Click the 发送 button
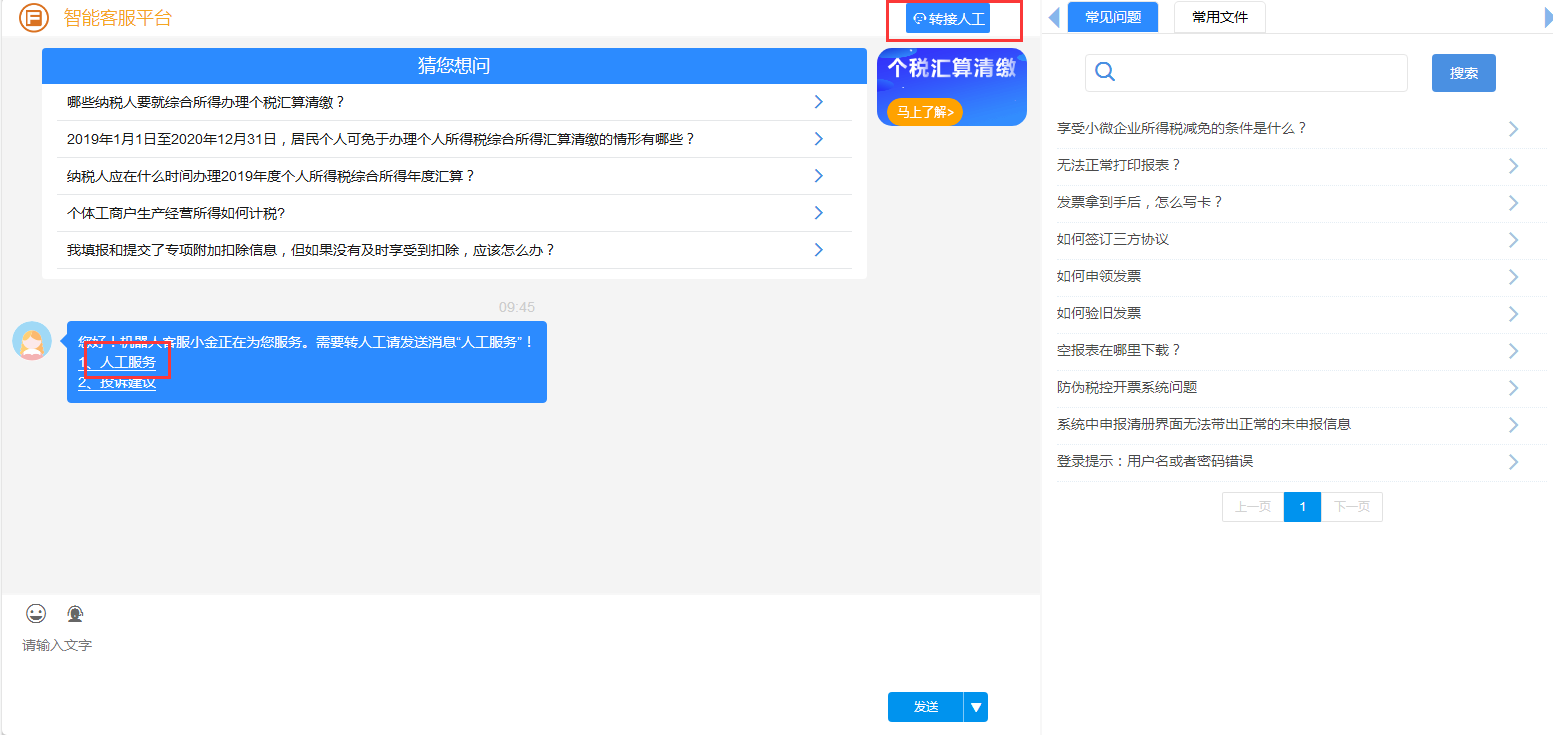The height and width of the screenshot is (735, 1553). click(925, 707)
